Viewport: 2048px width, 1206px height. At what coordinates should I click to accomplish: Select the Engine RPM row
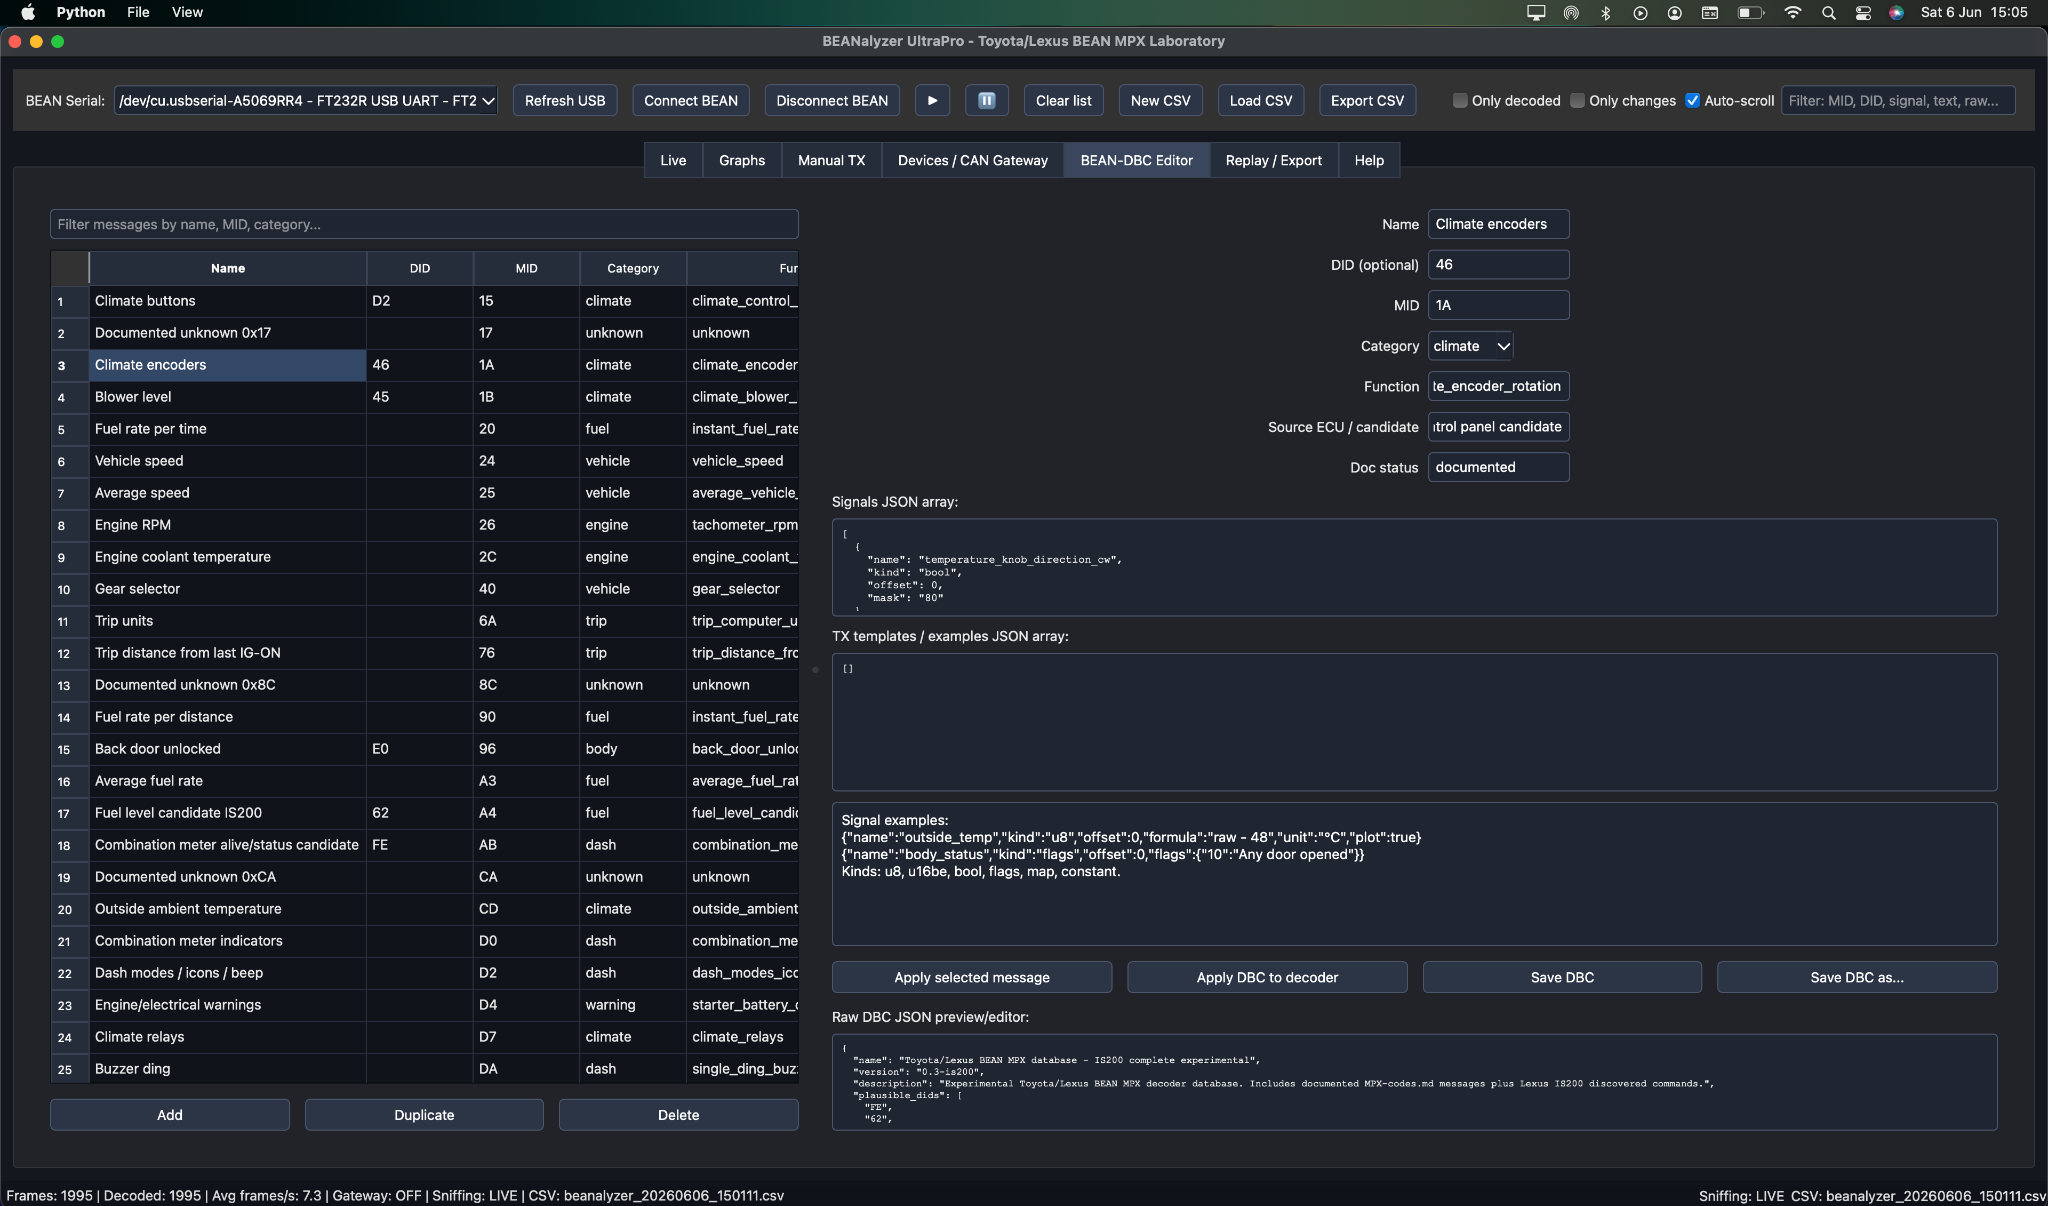(425, 525)
